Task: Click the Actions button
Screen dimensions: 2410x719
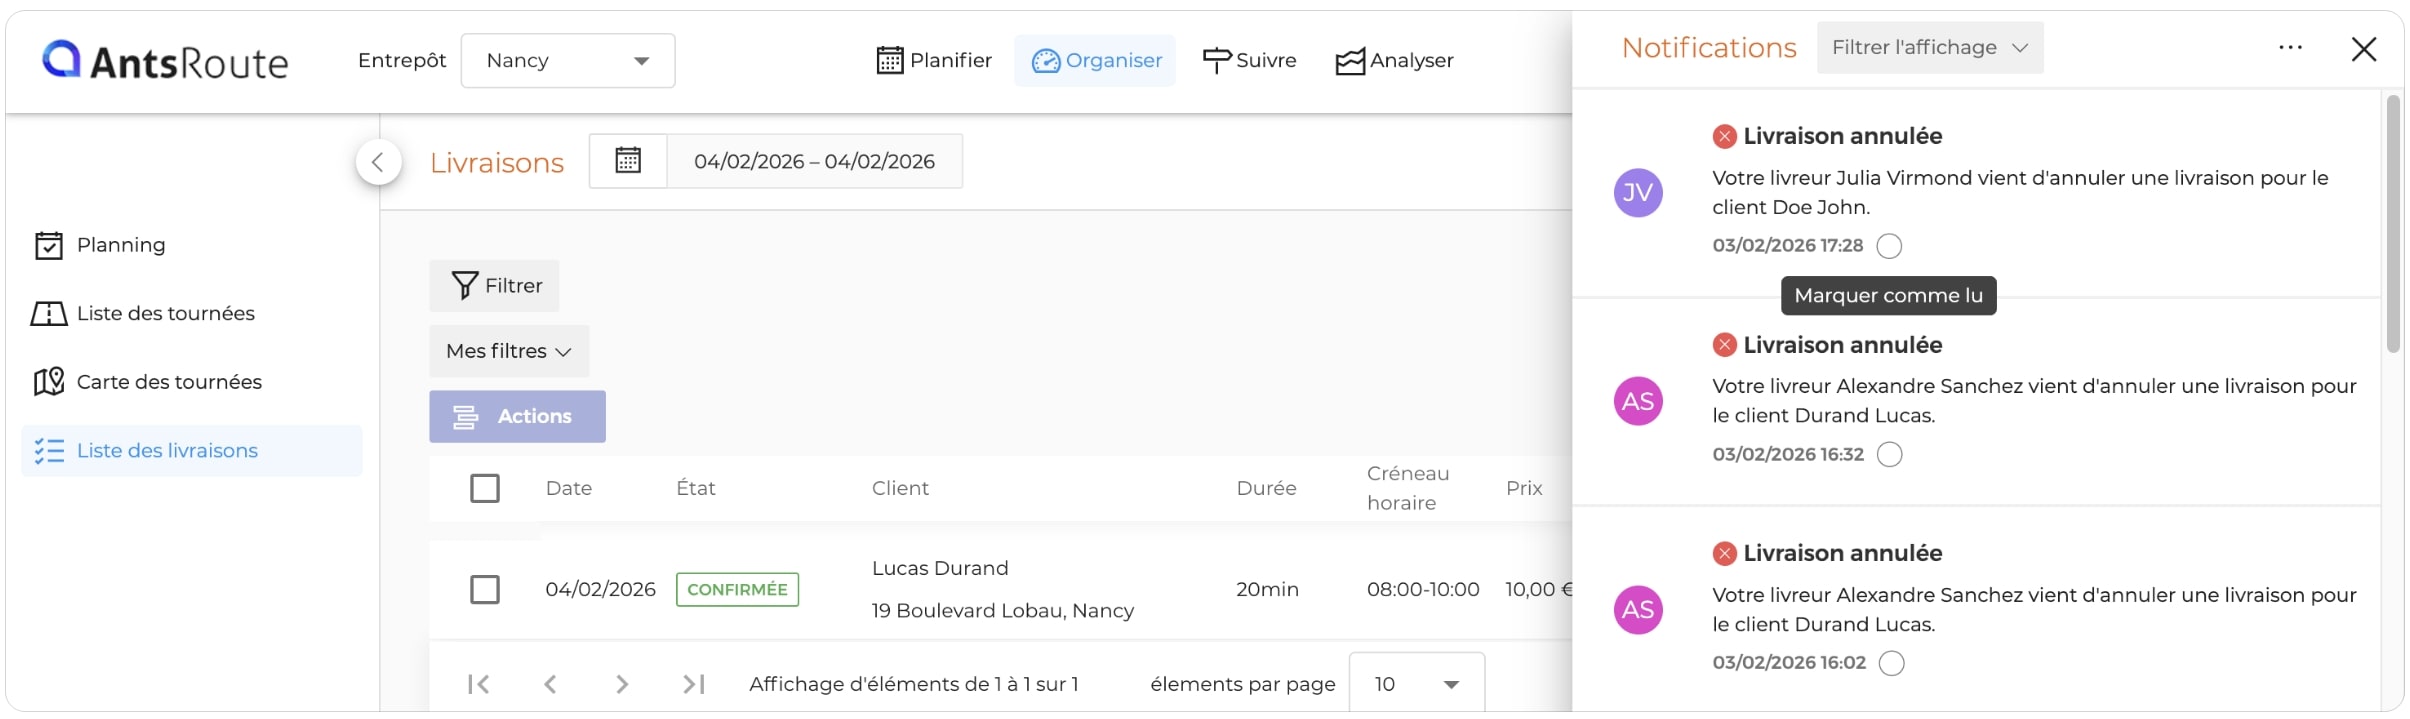Action: (517, 417)
